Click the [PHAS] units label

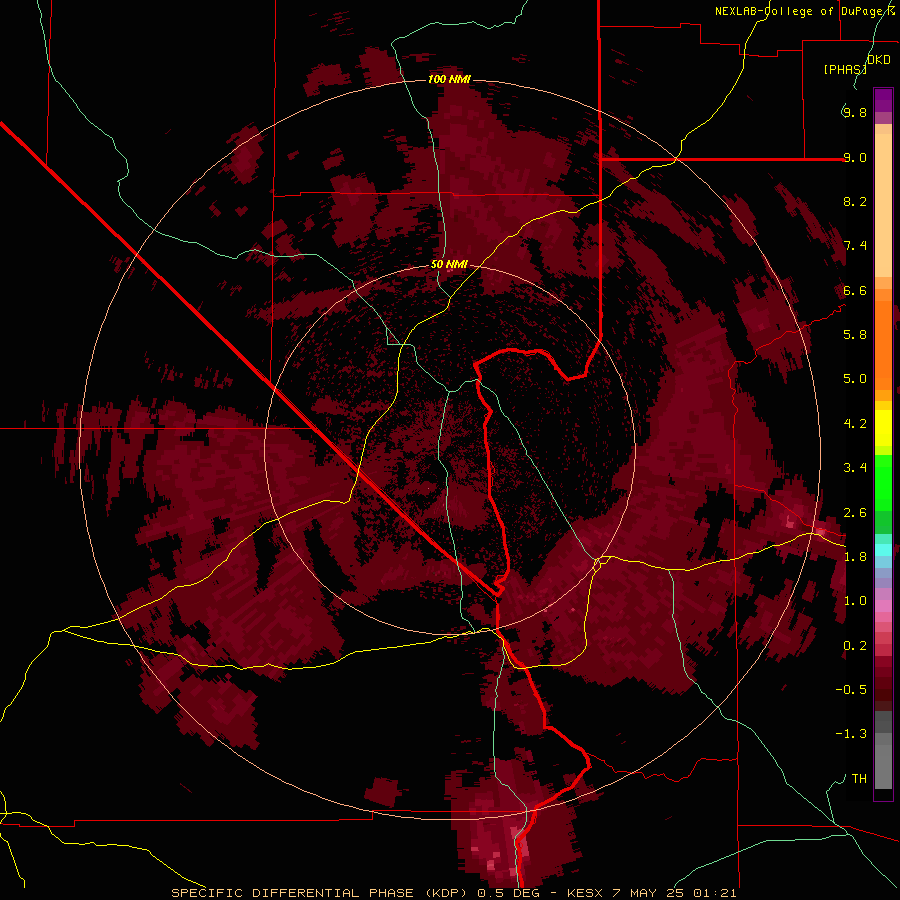845,69
